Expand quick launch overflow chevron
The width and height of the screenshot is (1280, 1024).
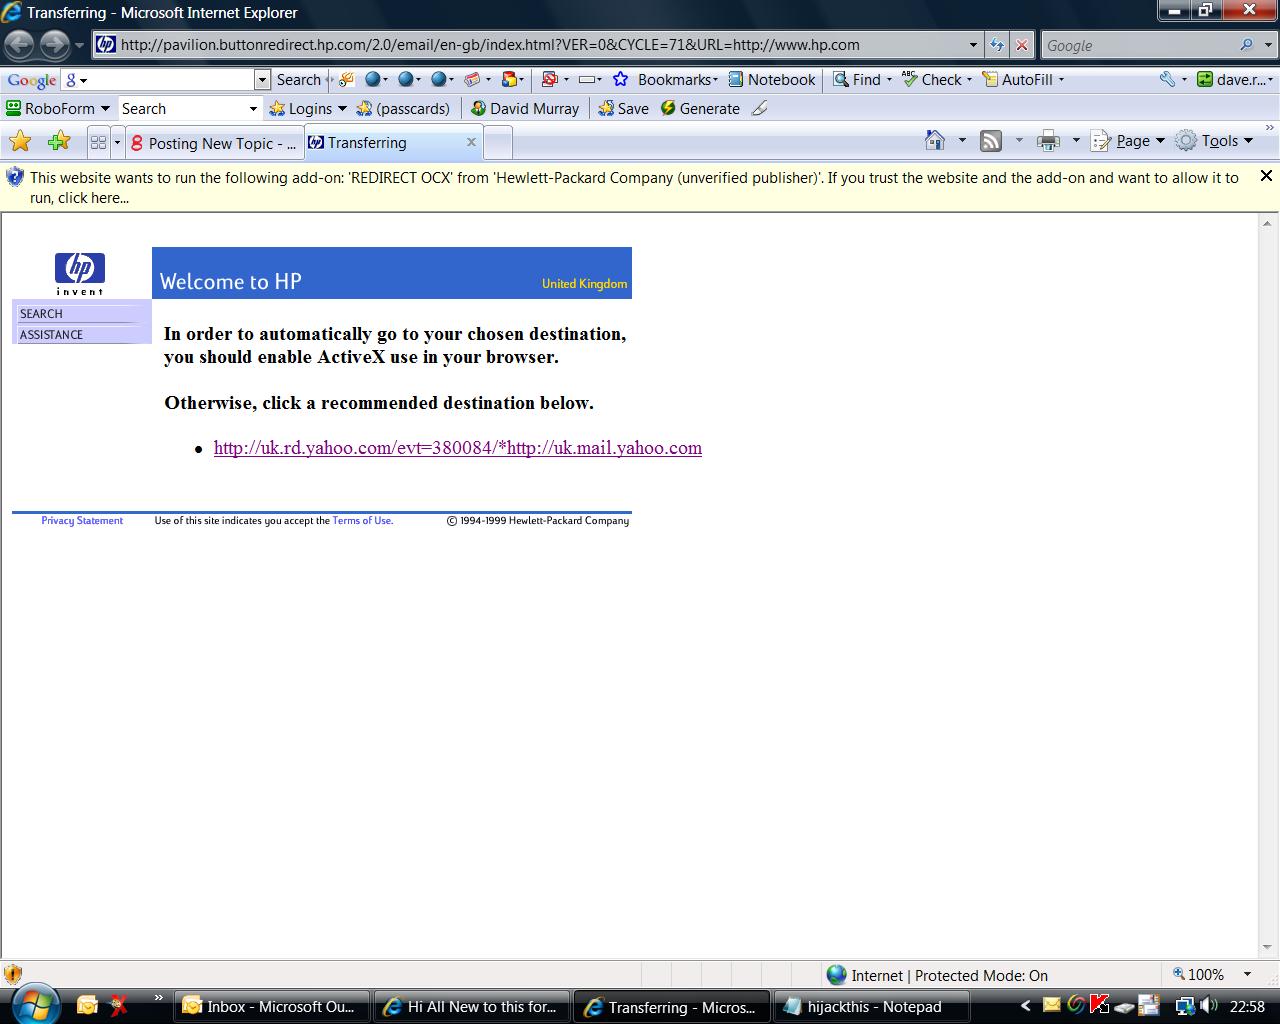point(158,998)
